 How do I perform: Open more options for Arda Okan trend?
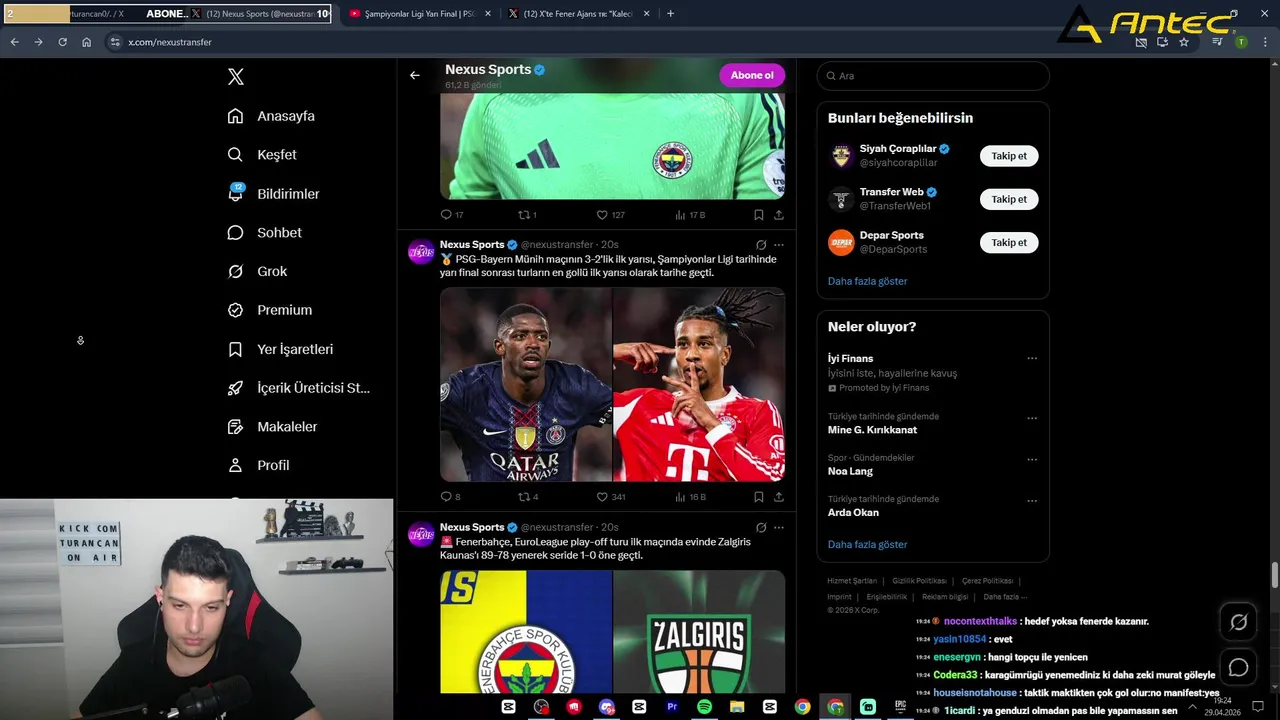click(1032, 501)
